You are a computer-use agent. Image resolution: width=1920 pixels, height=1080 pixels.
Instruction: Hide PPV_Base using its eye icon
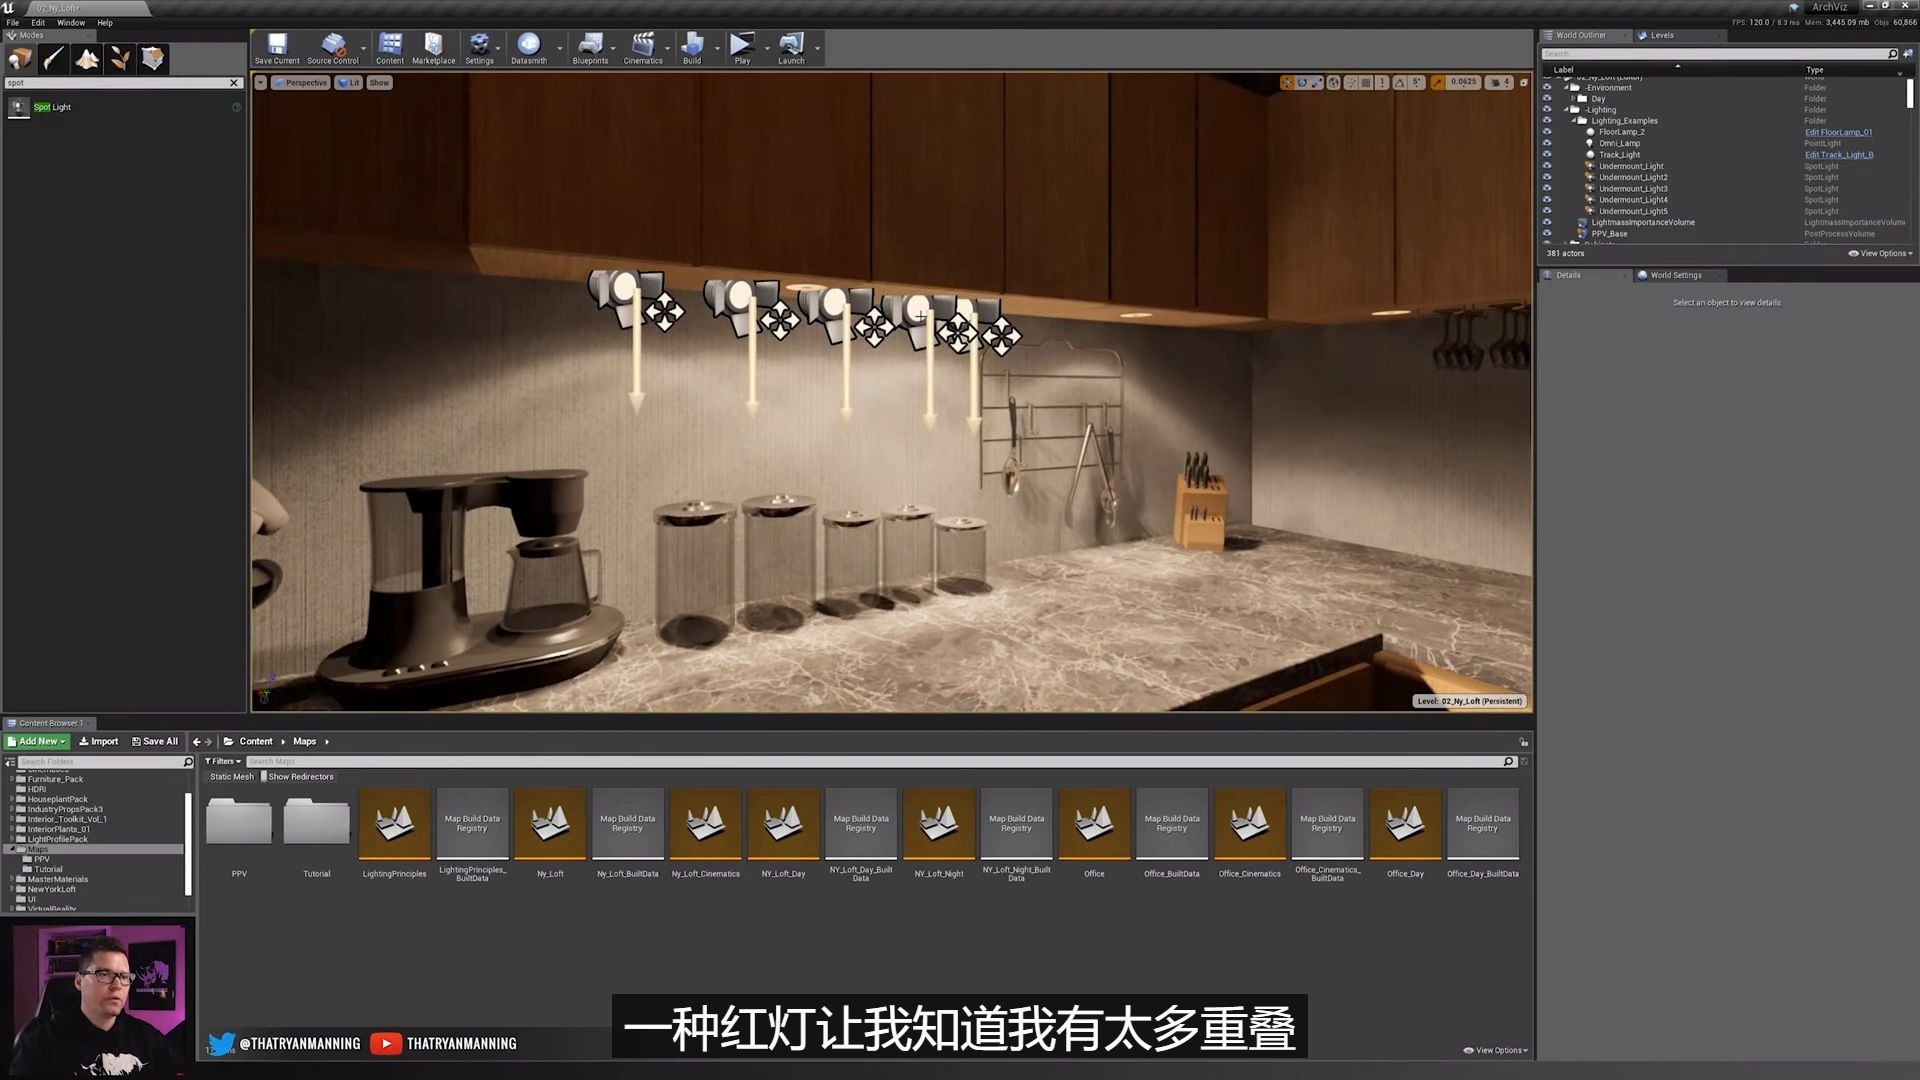click(x=1547, y=233)
